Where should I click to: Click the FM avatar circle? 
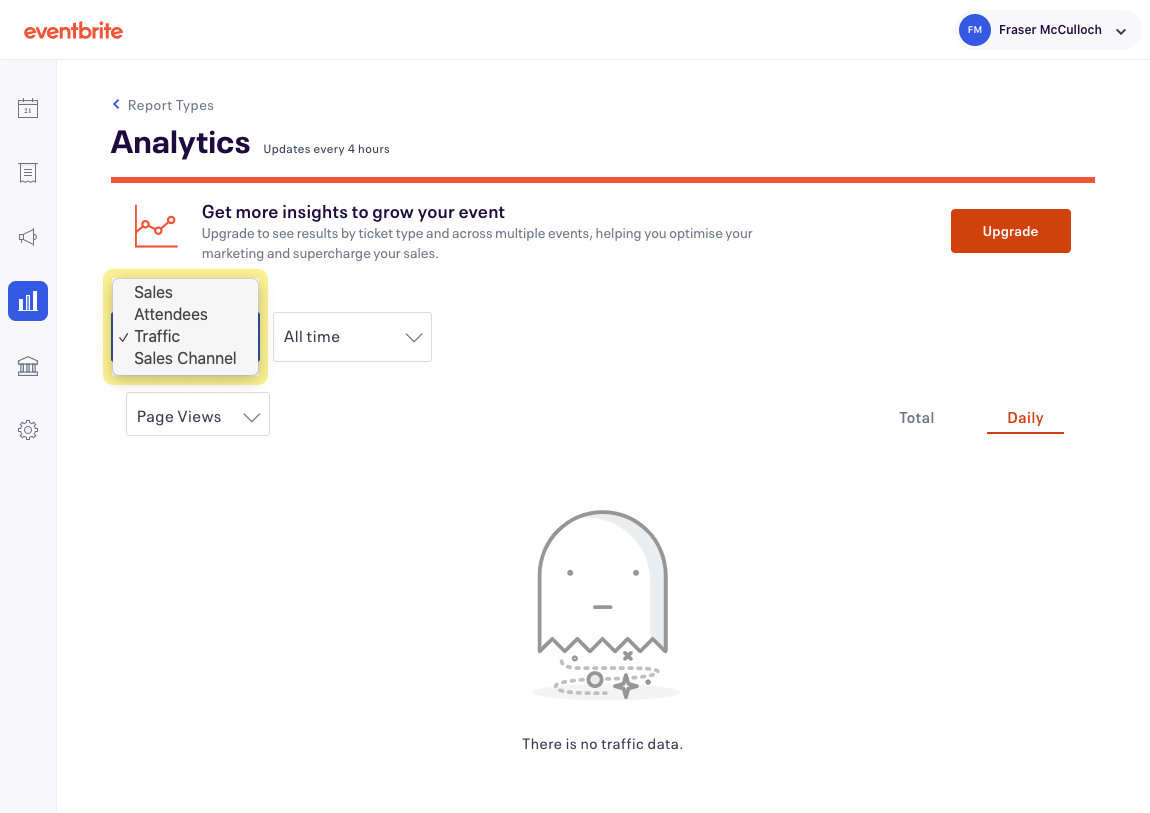[974, 30]
